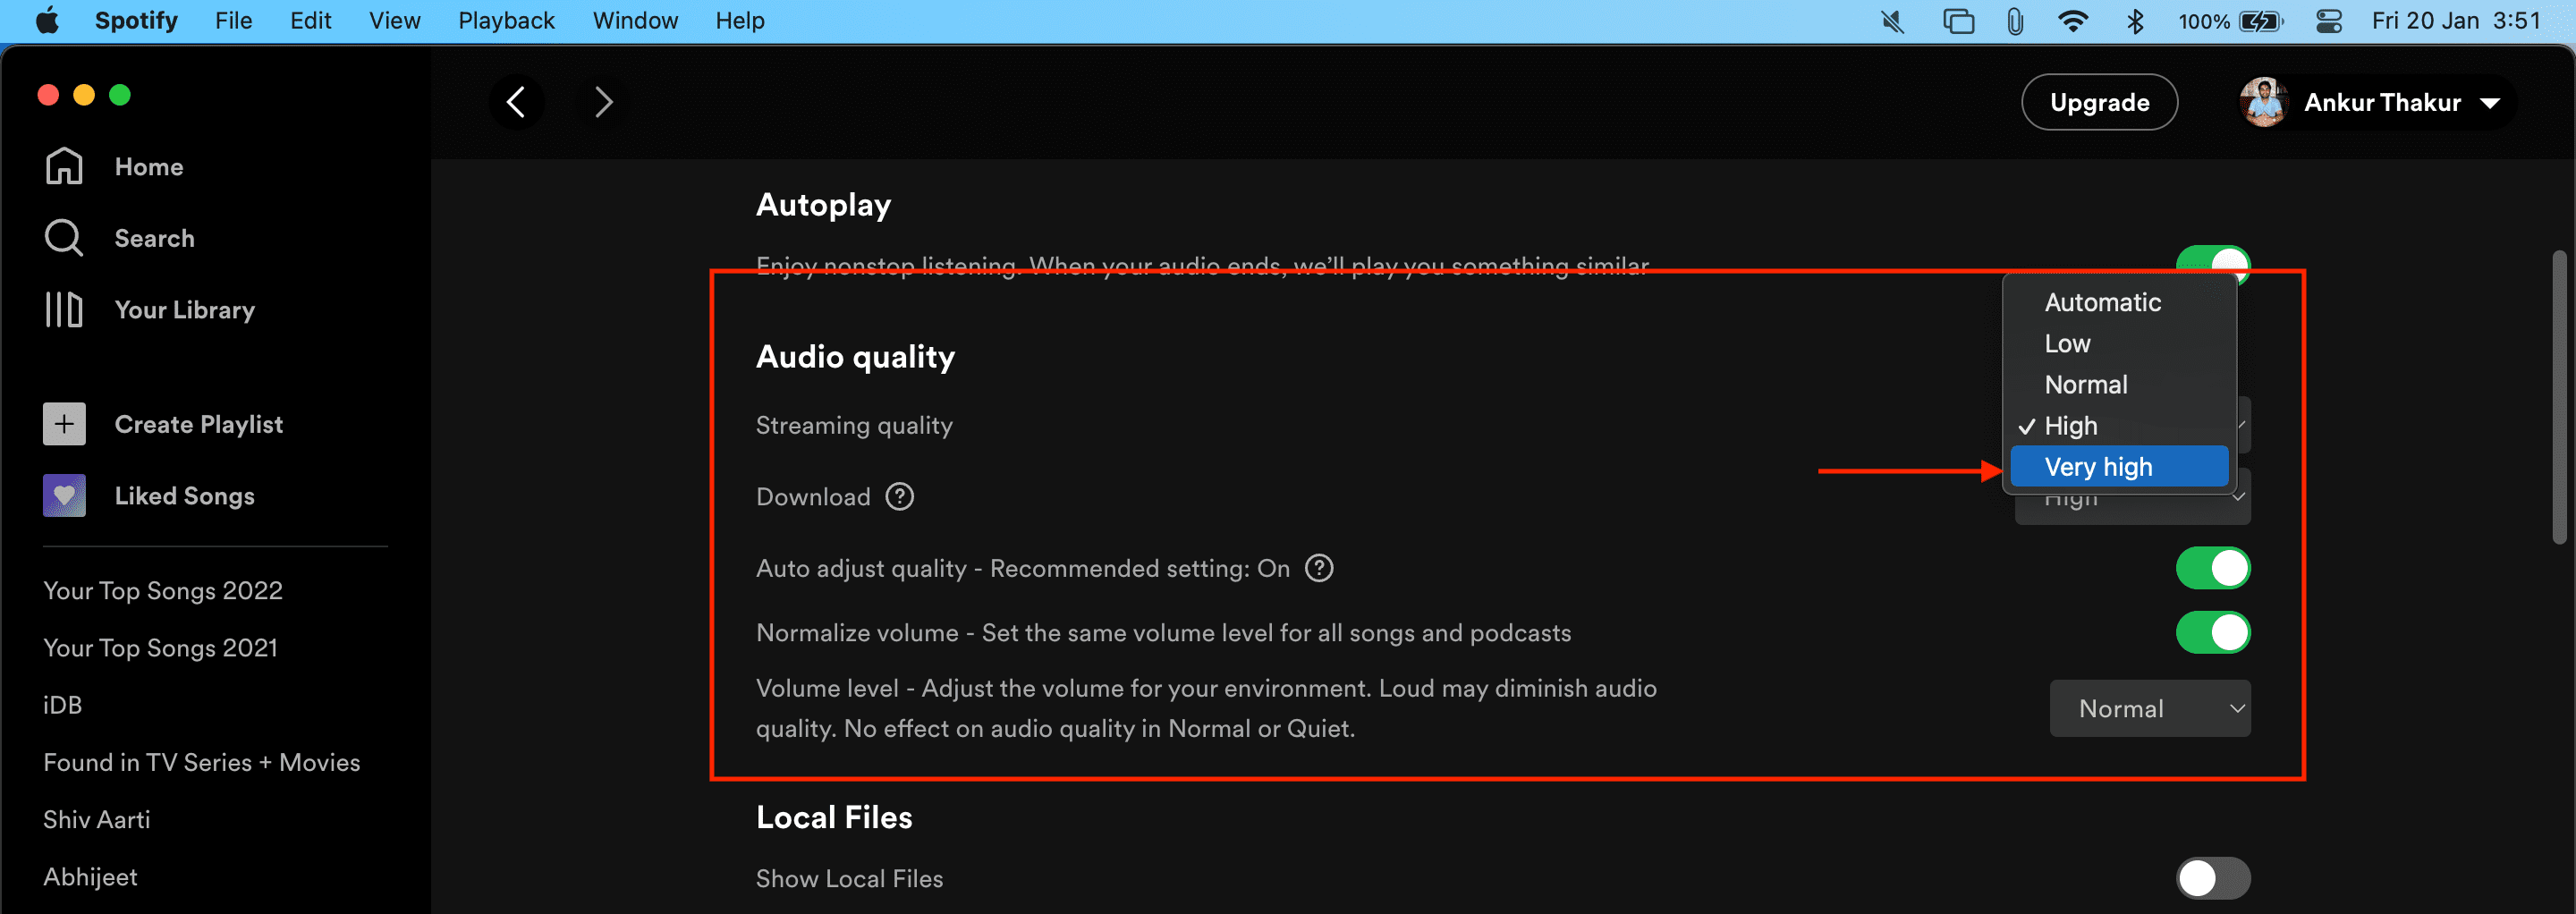Open Liked Songs heart icon

64,496
